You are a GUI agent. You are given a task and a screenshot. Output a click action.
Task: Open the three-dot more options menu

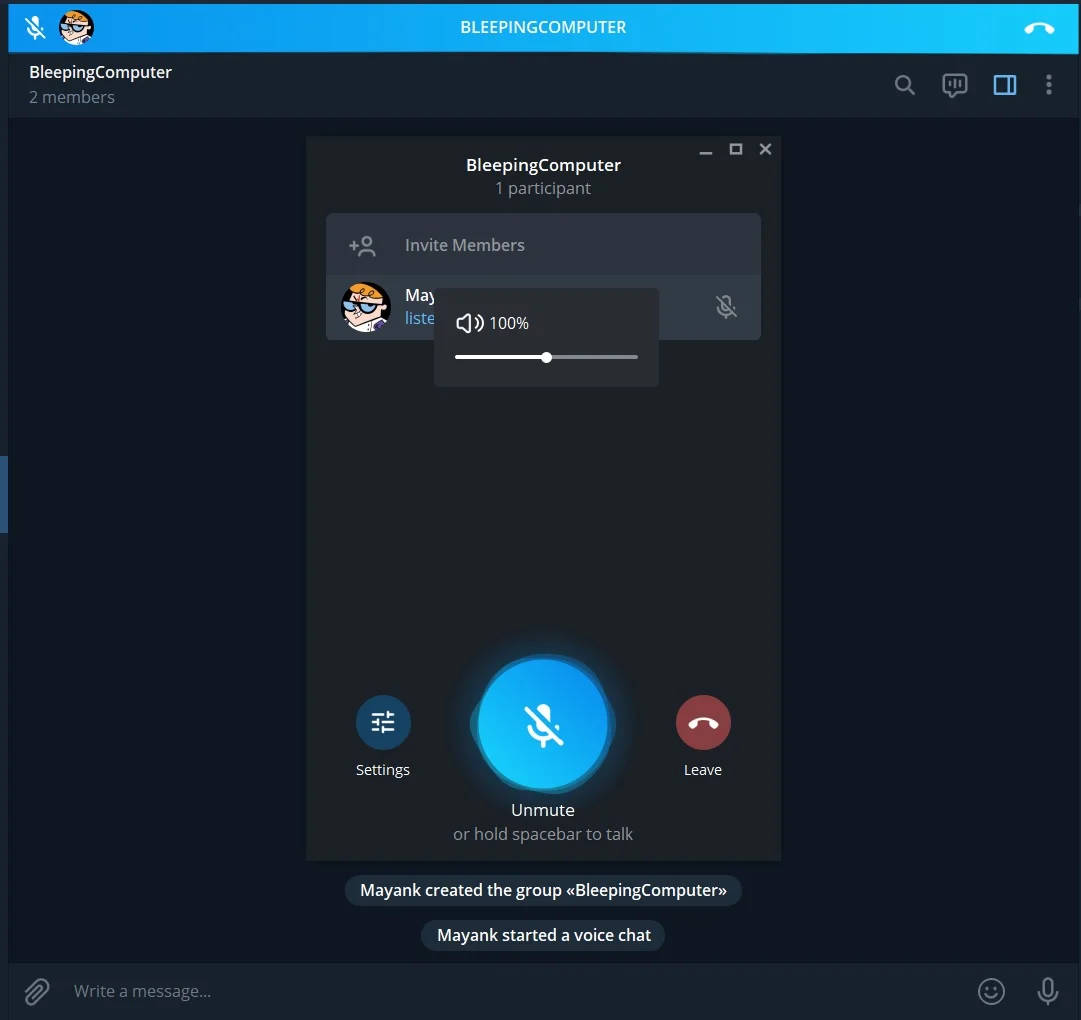1049,85
